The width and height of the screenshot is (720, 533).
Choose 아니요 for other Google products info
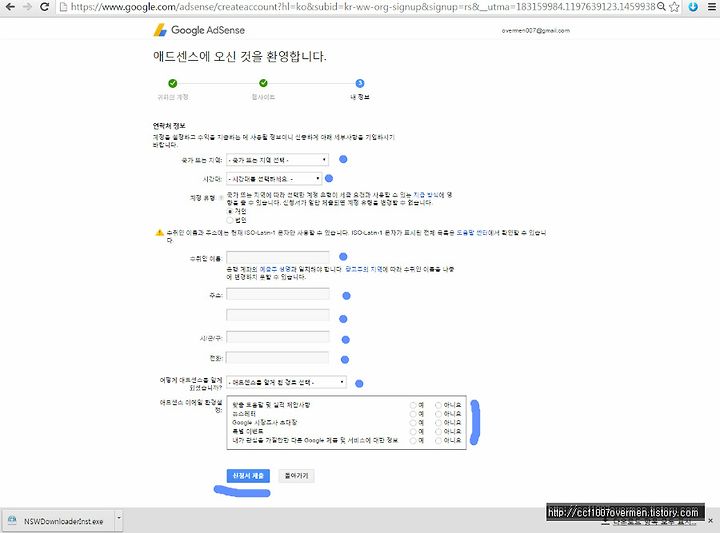(439, 441)
